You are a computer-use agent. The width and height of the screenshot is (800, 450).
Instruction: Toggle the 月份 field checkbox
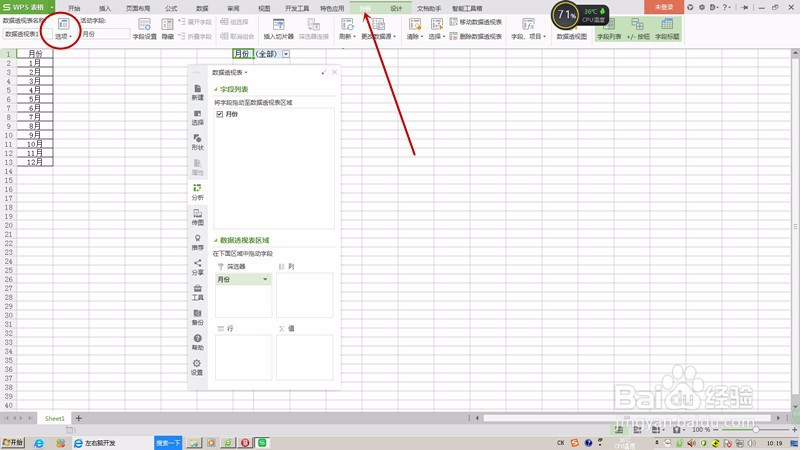coord(219,114)
